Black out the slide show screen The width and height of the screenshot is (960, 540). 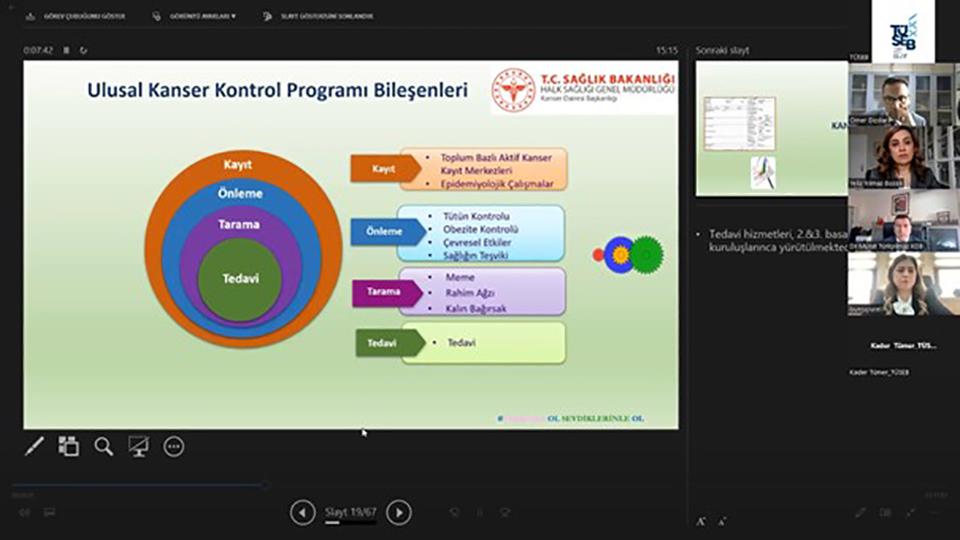[138, 446]
